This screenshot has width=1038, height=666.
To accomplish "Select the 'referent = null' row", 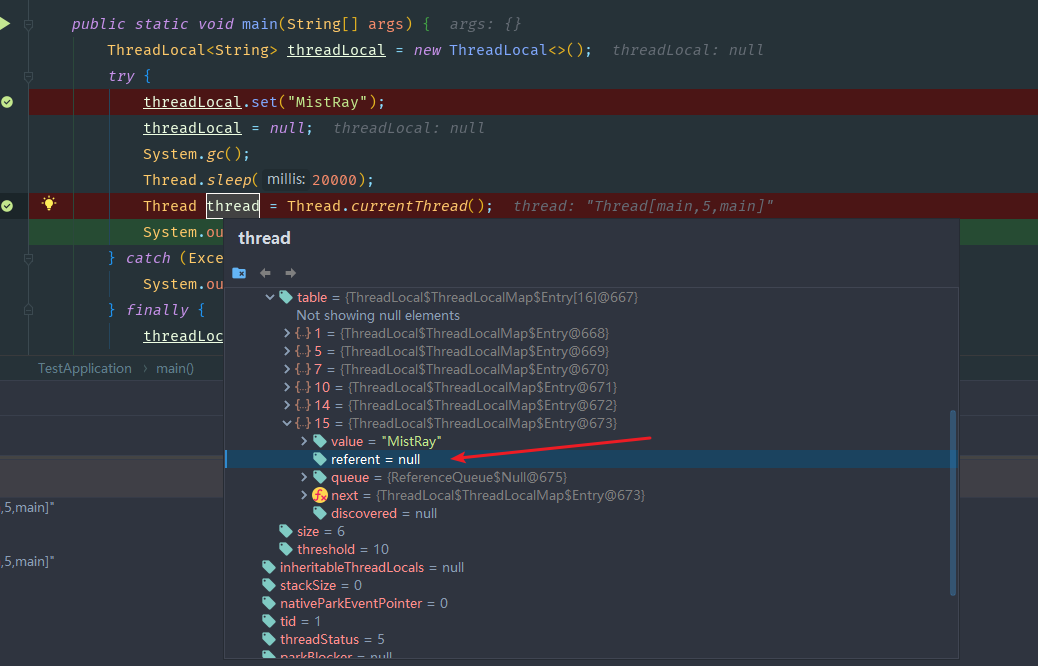I will coord(589,459).
